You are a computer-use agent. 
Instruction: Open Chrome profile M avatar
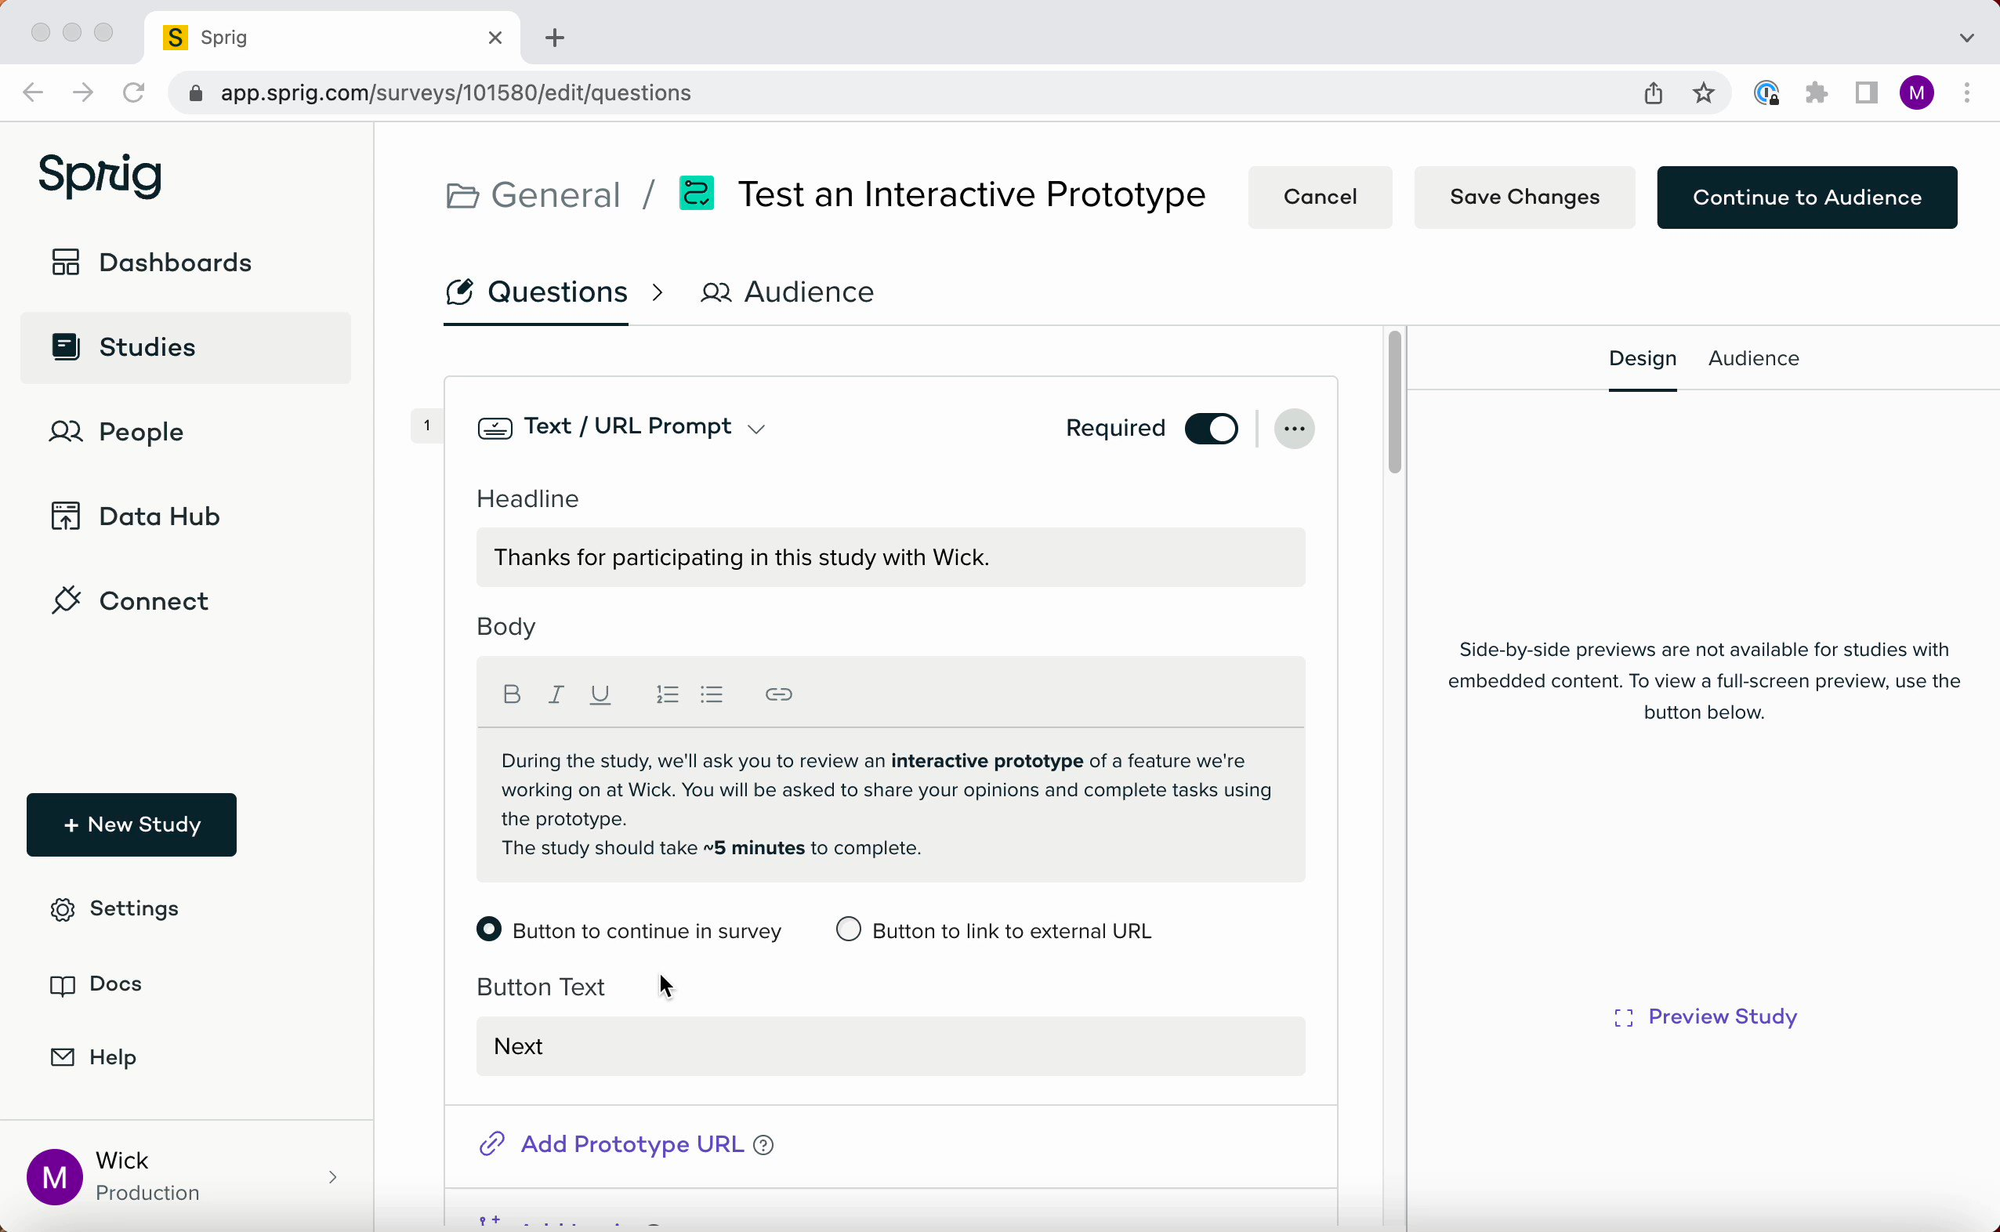[1916, 93]
